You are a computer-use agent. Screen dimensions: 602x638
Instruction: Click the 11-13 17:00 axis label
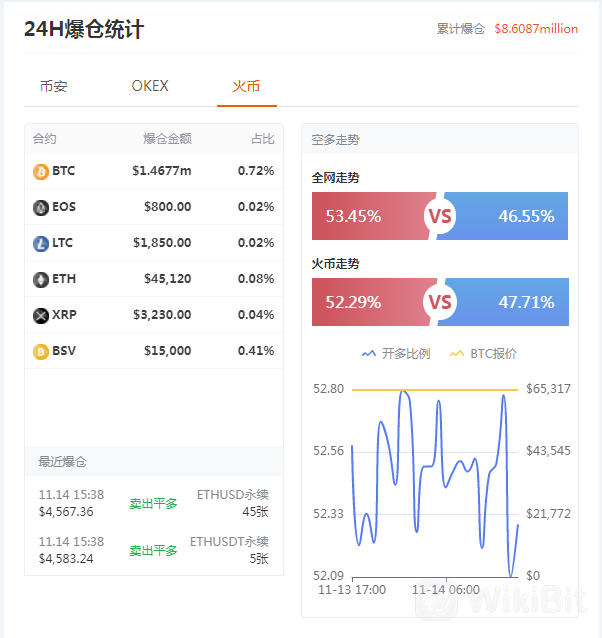(x=352, y=590)
